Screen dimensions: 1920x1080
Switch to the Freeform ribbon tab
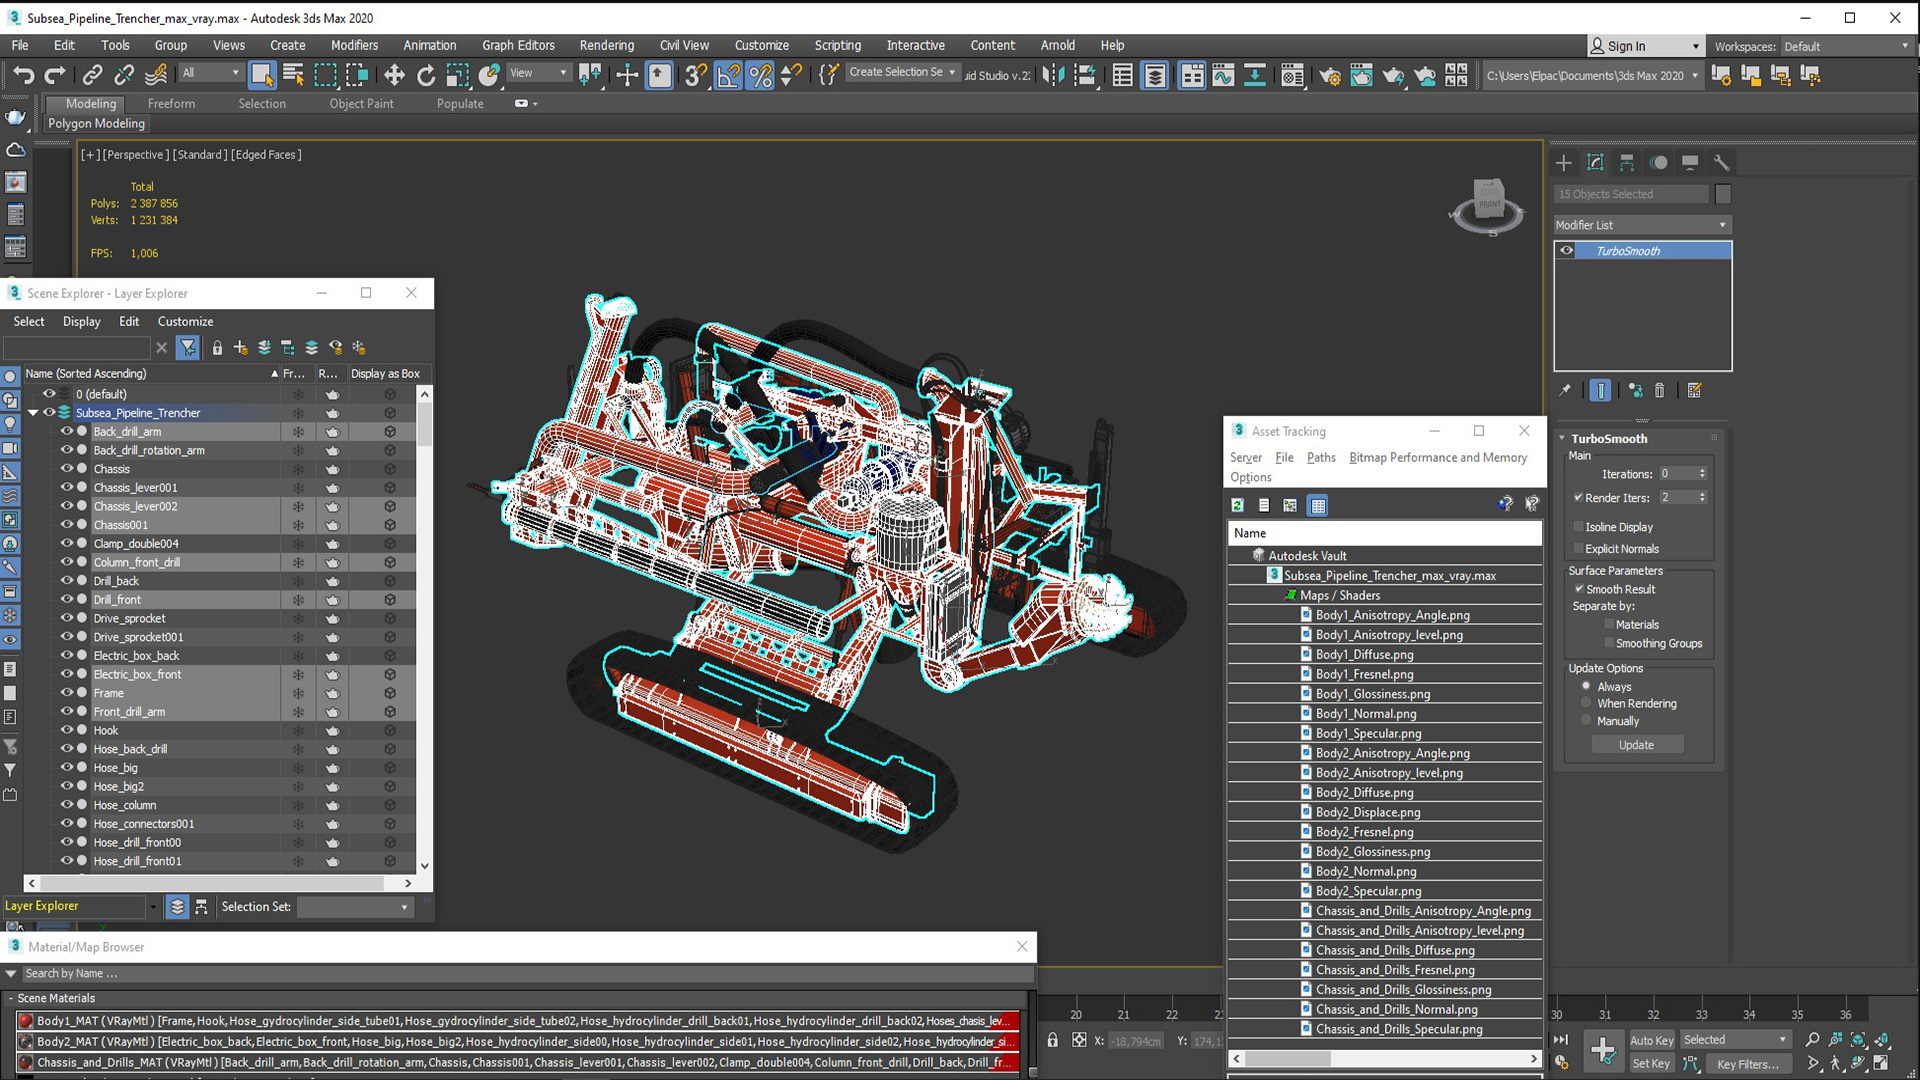171,103
